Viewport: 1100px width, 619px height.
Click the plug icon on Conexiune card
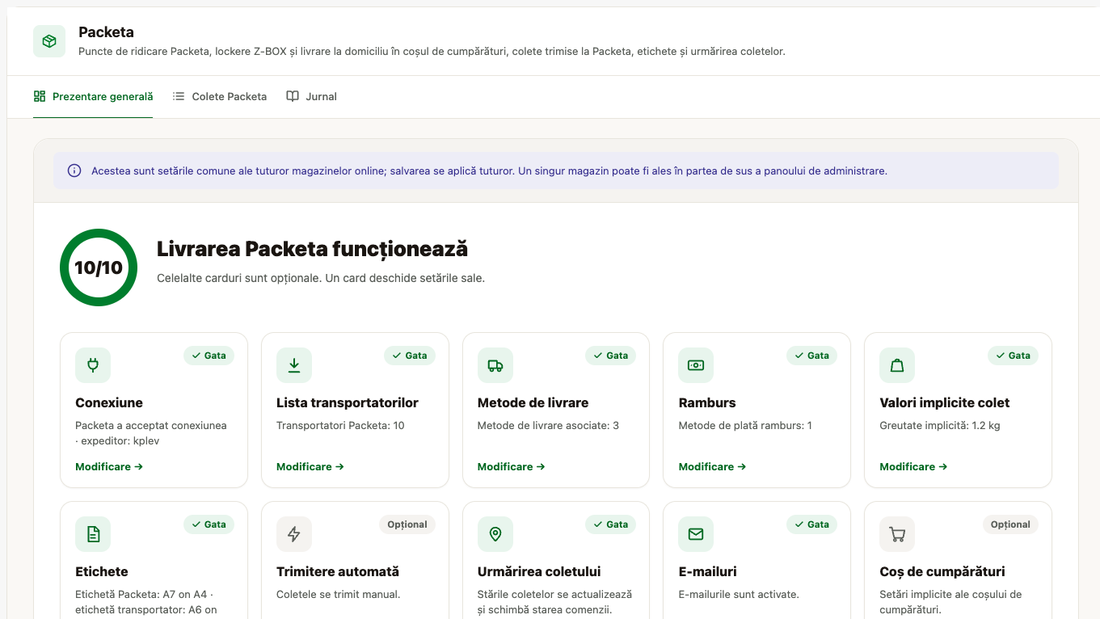pyautogui.click(x=93, y=365)
